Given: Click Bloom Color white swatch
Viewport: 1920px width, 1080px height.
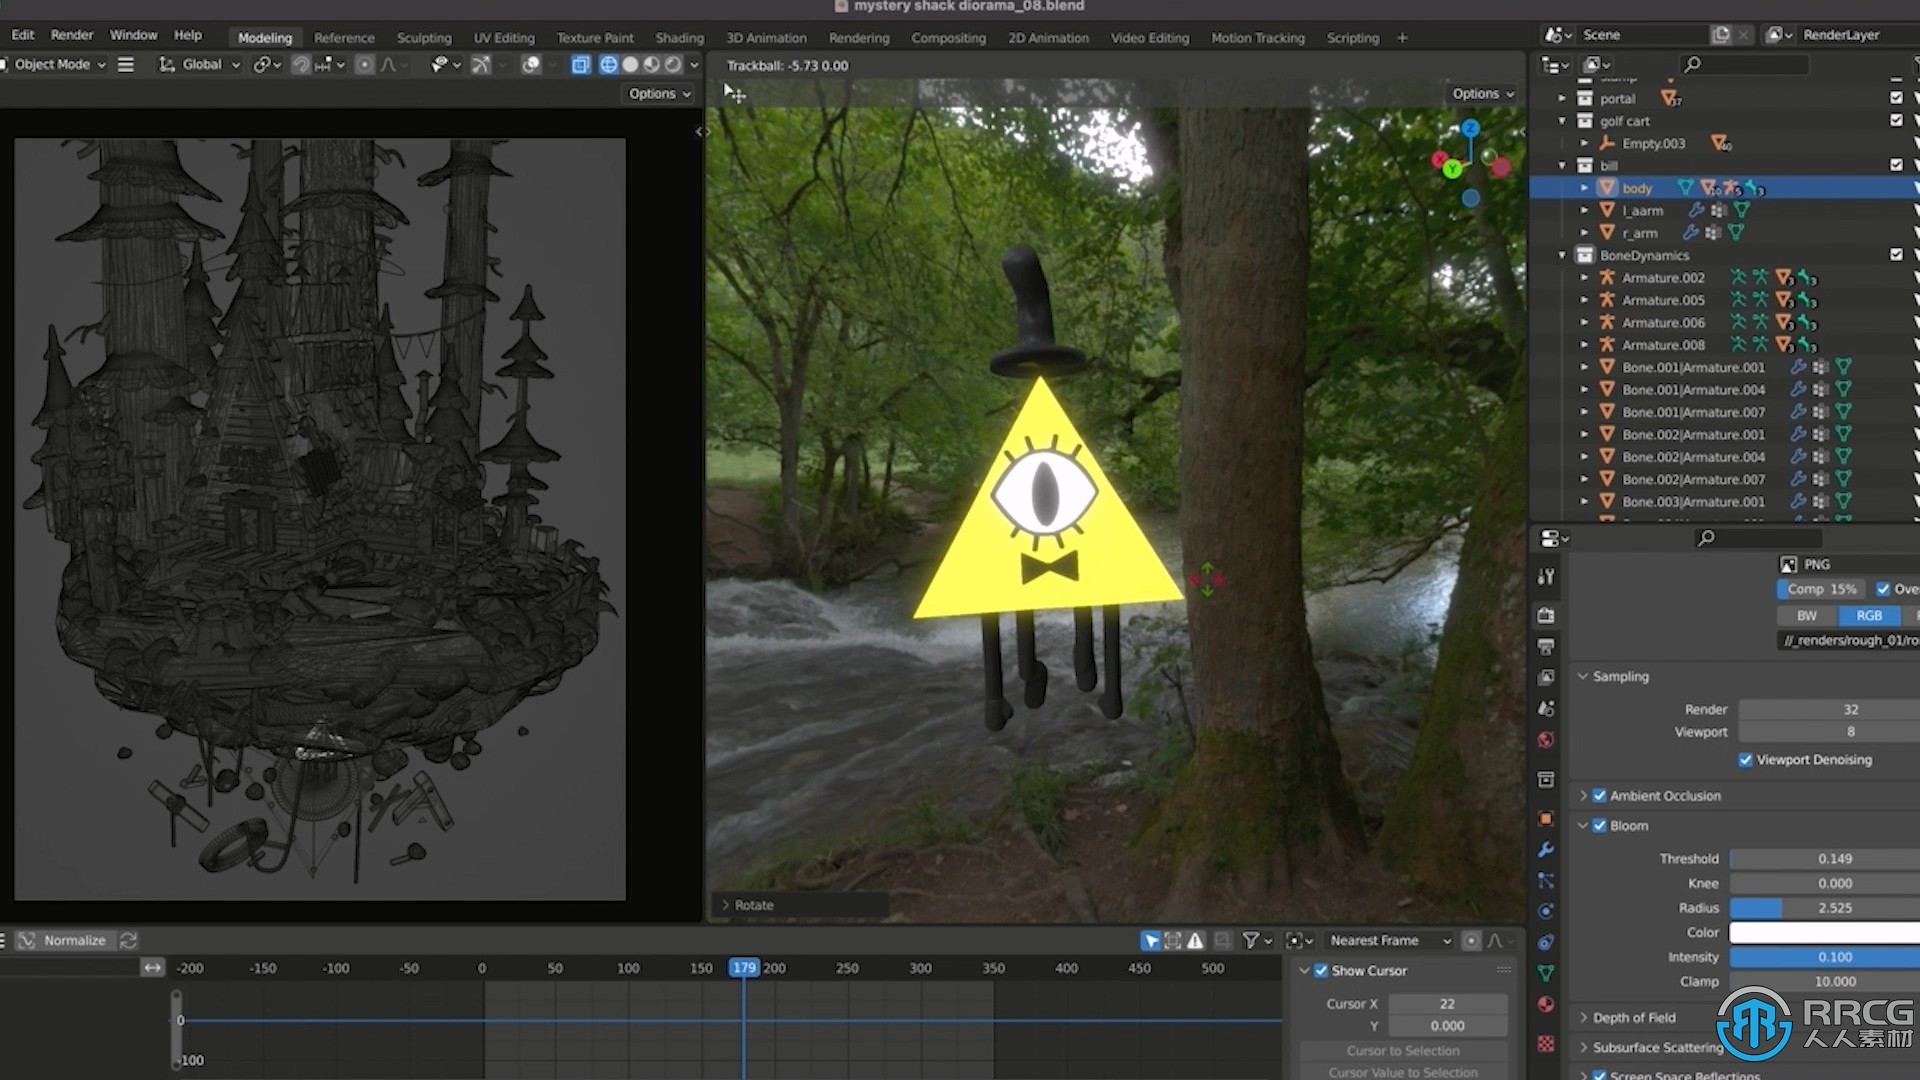Looking at the screenshot, I should 1825,933.
